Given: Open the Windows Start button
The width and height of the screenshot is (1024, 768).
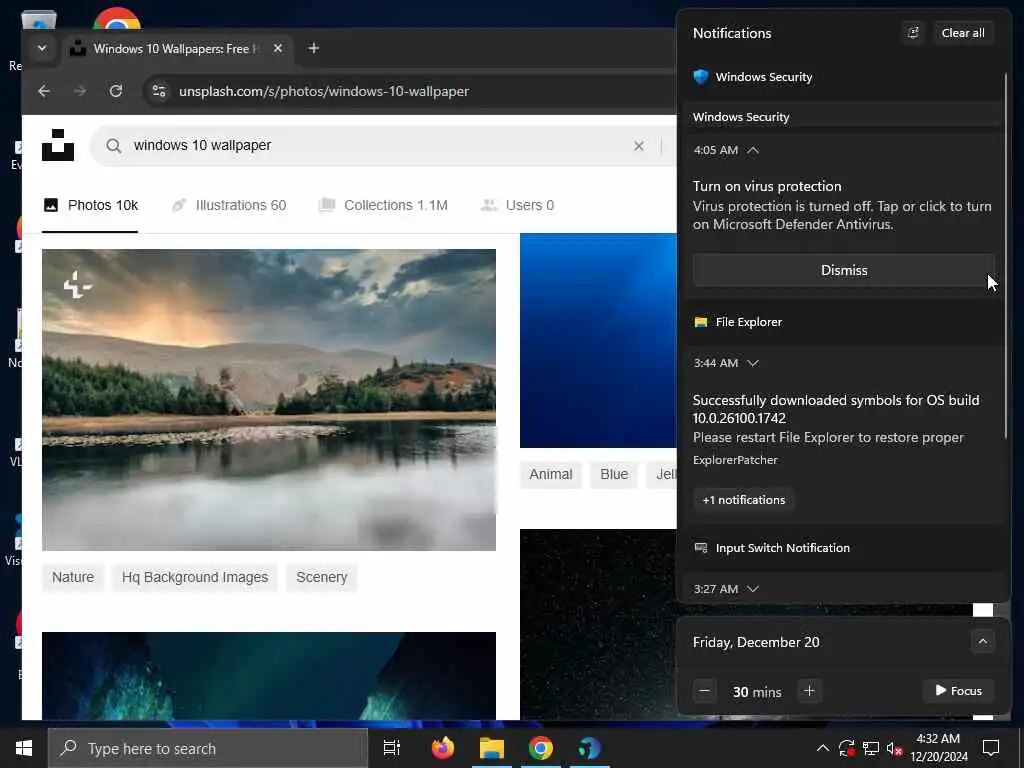Looking at the screenshot, I should pyautogui.click(x=24, y=748).
